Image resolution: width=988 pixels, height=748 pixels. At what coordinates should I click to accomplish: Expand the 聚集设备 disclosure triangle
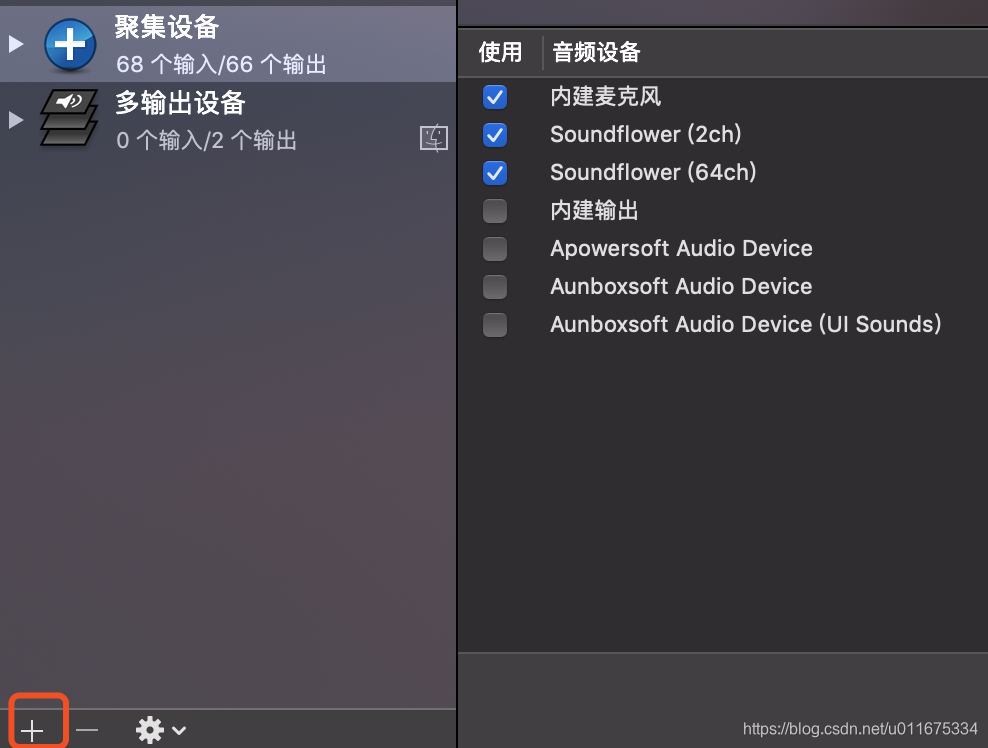pos(15,44)
